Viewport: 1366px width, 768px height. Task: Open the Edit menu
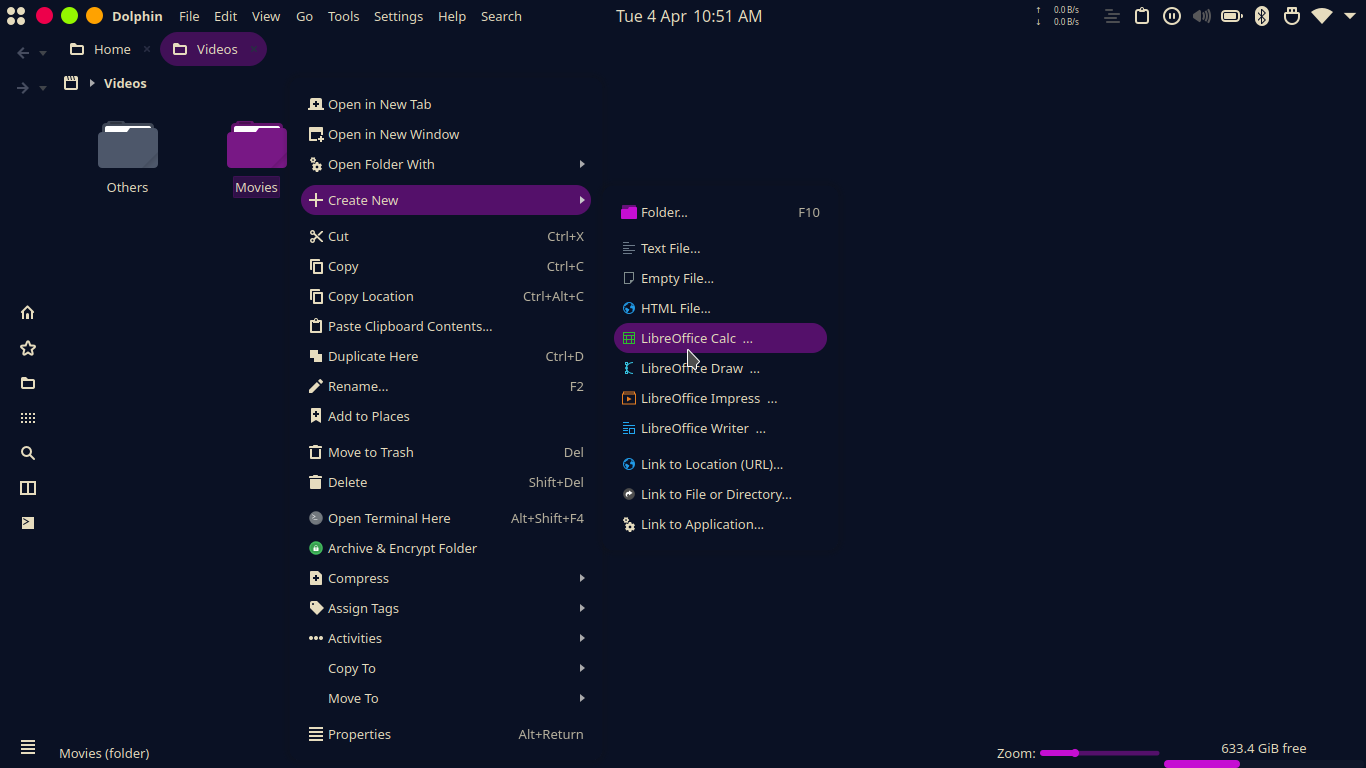(226, 16)
